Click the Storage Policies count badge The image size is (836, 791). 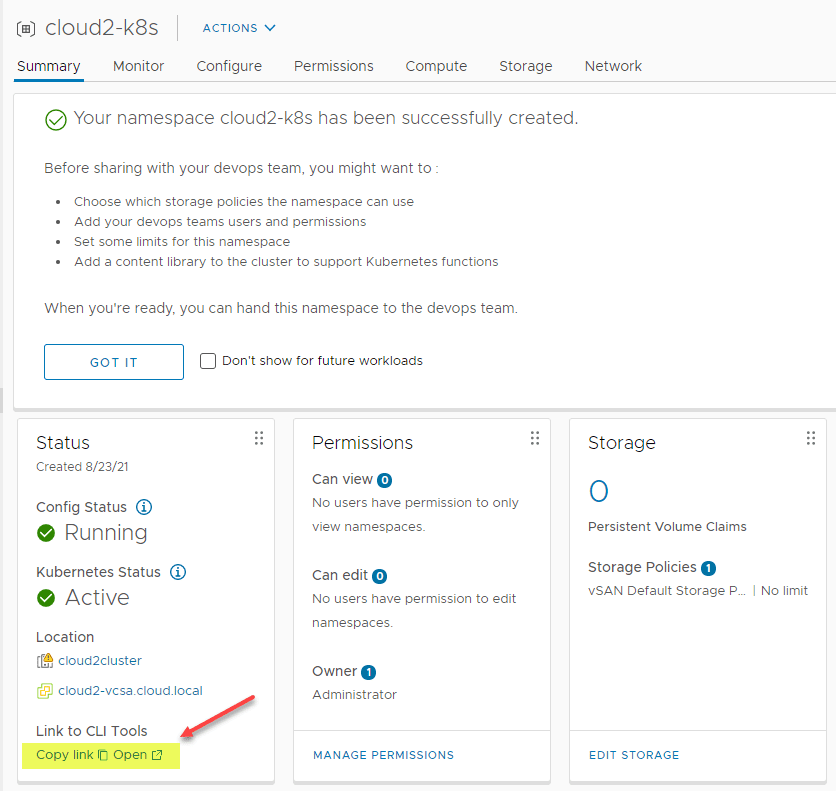point(708,568)
